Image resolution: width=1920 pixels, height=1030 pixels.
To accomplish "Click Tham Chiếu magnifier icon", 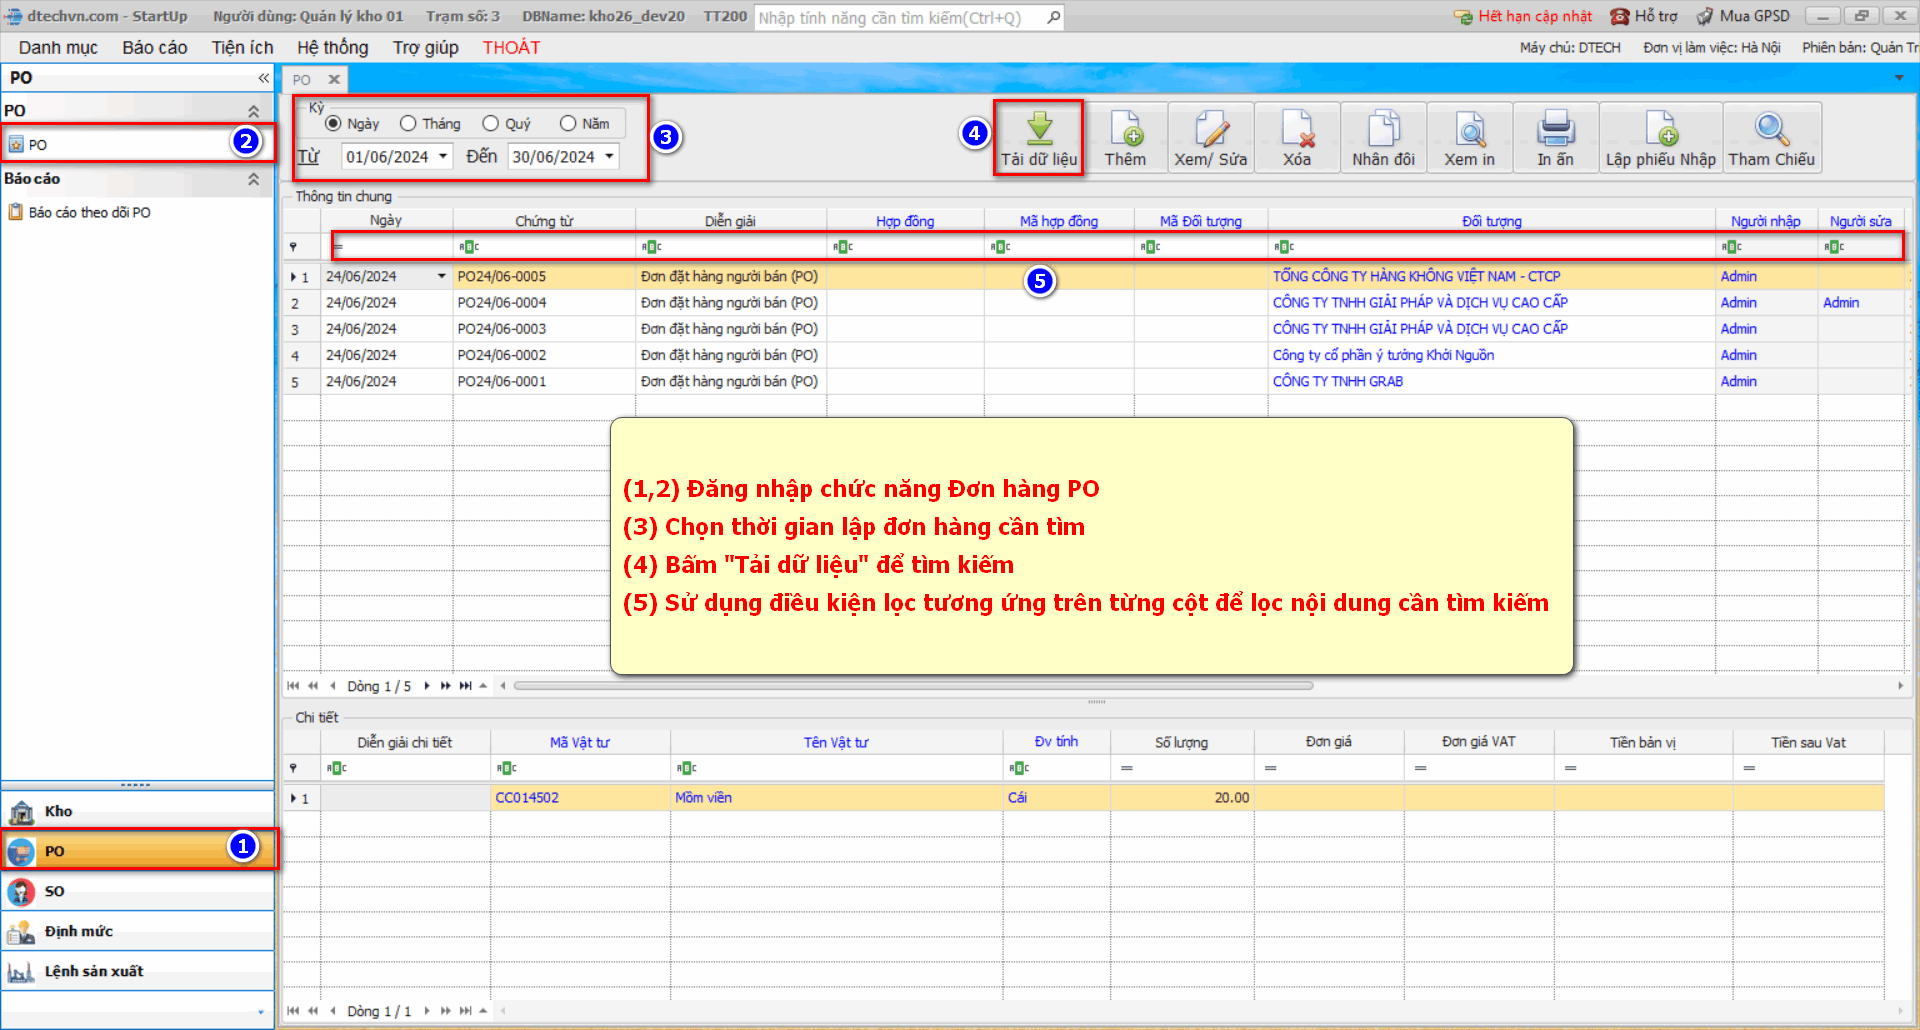I will click(x=1771, y=129).
